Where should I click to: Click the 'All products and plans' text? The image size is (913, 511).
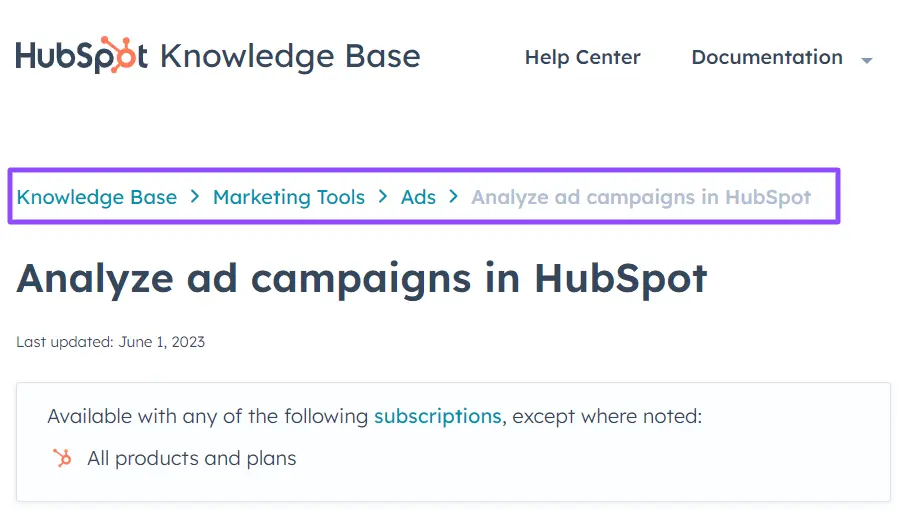coord(192,459)
